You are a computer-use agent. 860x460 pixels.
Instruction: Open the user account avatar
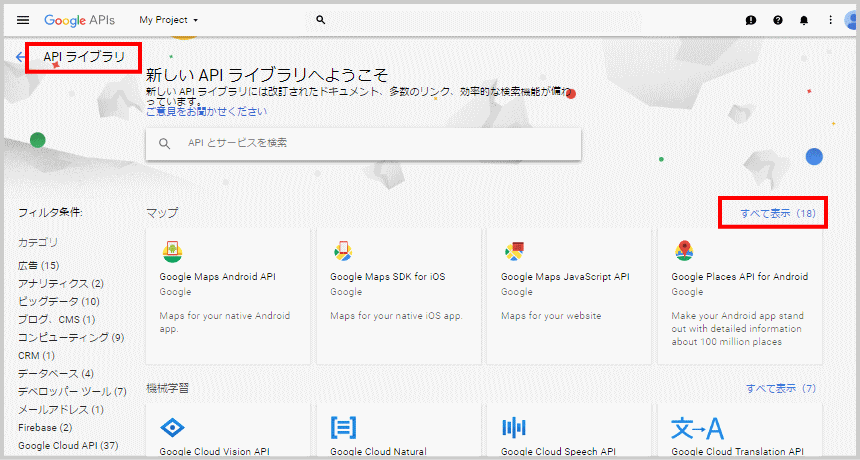pos(852,20)
